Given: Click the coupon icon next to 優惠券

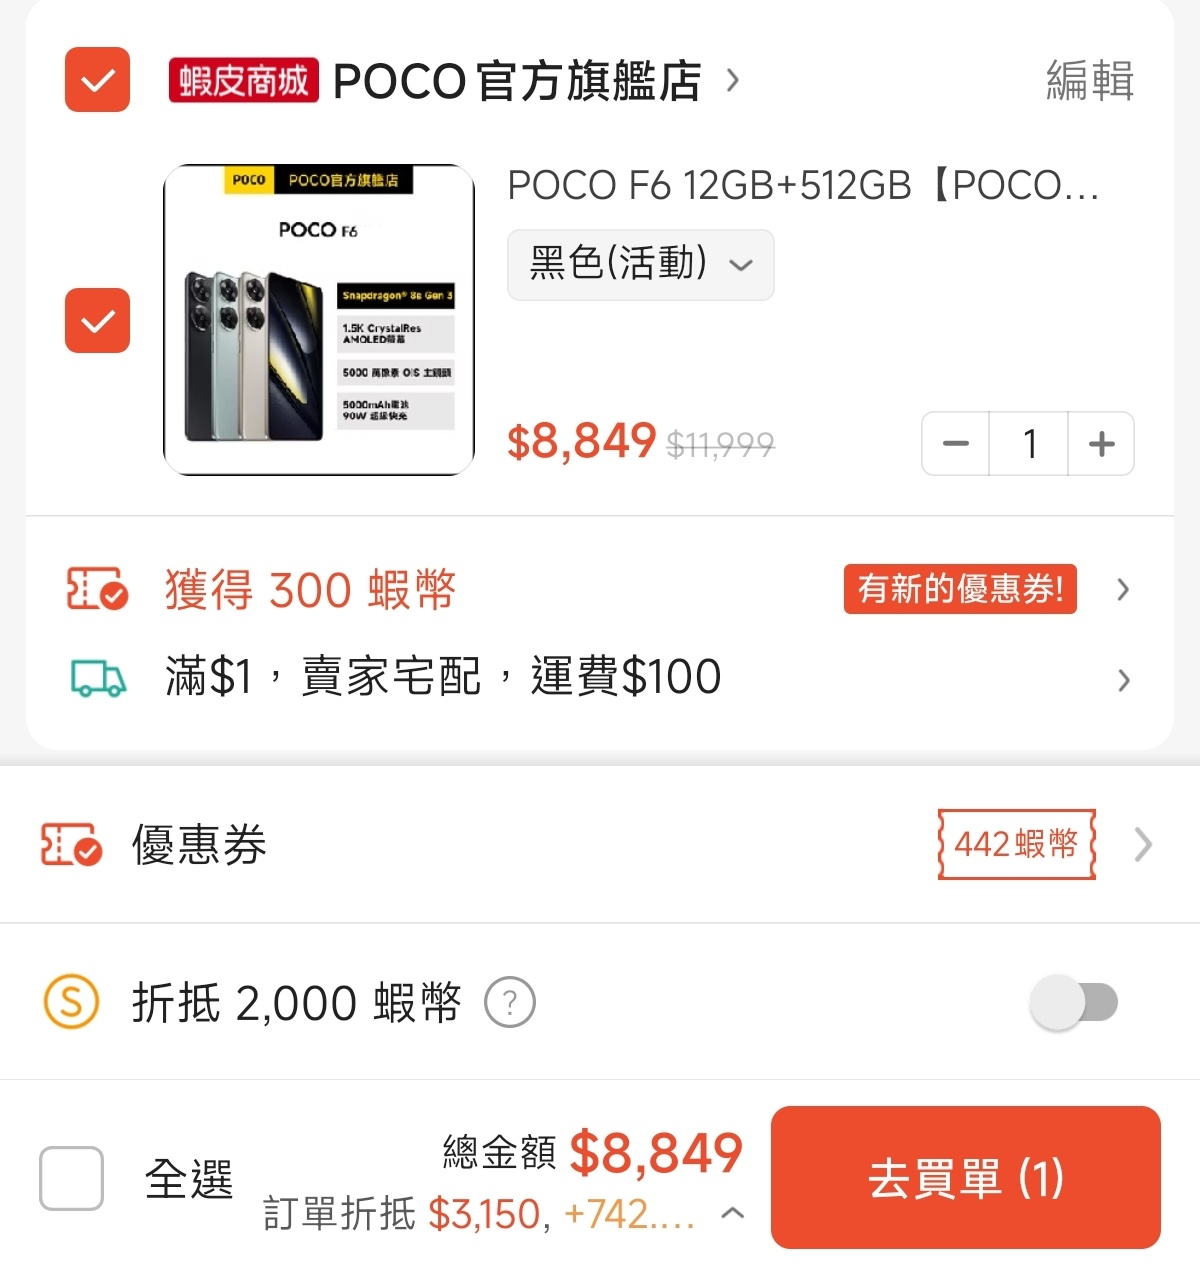Looking at the screenshot, I should pyautogui.click(x=71, y=845).
